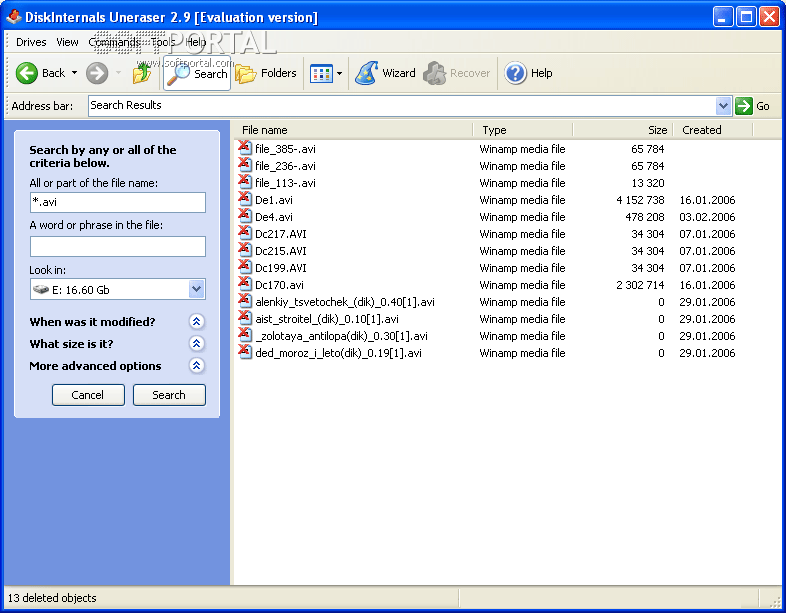Expand What size is it section
Viewport: 786px width, 613px height.
(196, 343)
